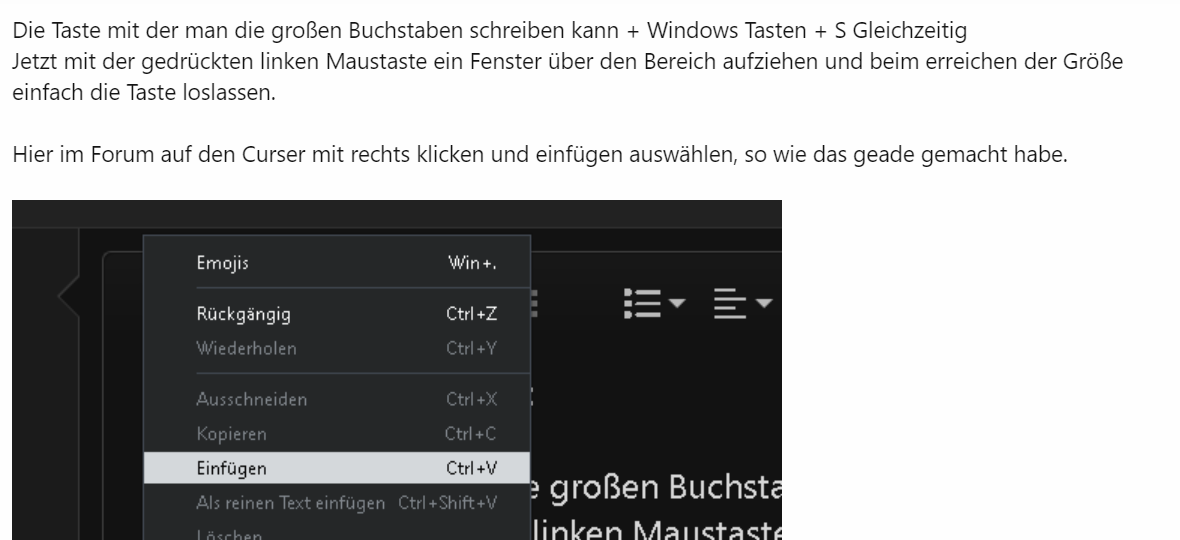Expand the text alignment dropdown arrow
The height and width of the screenshot is (540, 1180).
764,303
